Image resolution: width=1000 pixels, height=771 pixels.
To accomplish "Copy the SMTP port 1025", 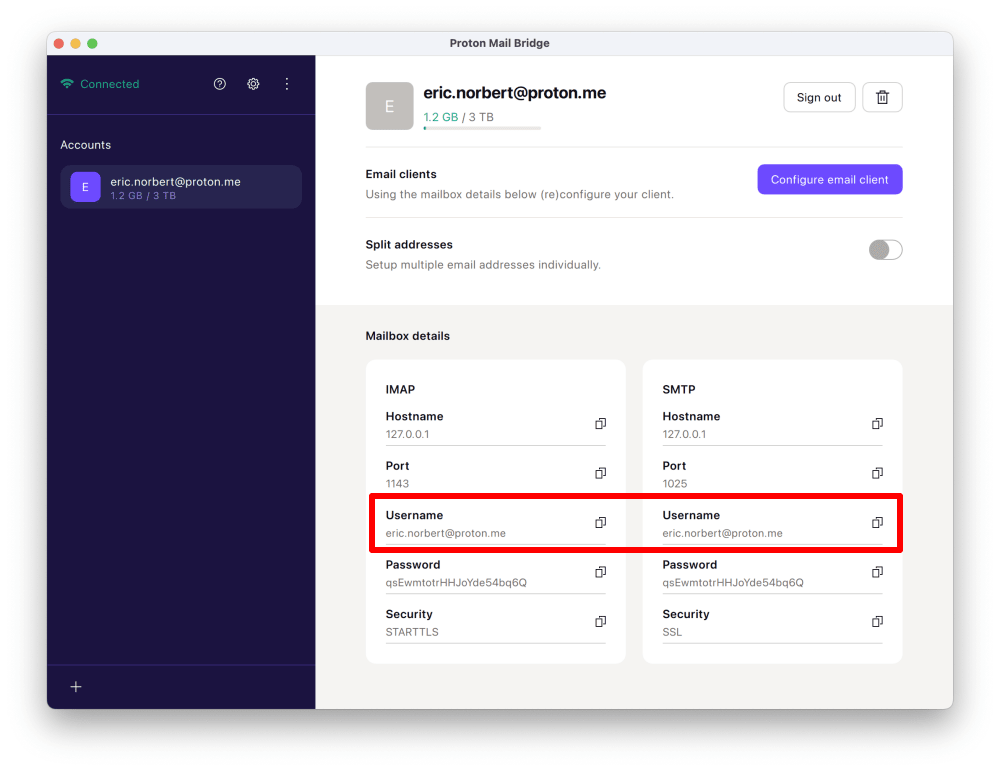I will pyautogui.click(x=877, y=473).
